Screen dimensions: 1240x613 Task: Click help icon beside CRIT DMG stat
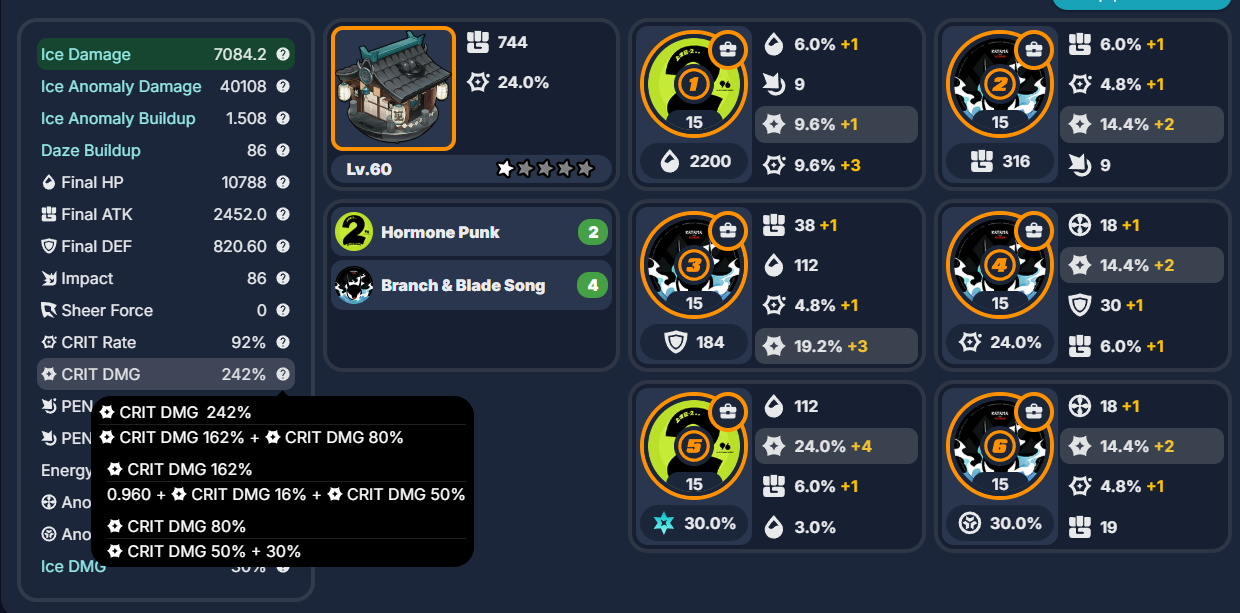(283, 375)
